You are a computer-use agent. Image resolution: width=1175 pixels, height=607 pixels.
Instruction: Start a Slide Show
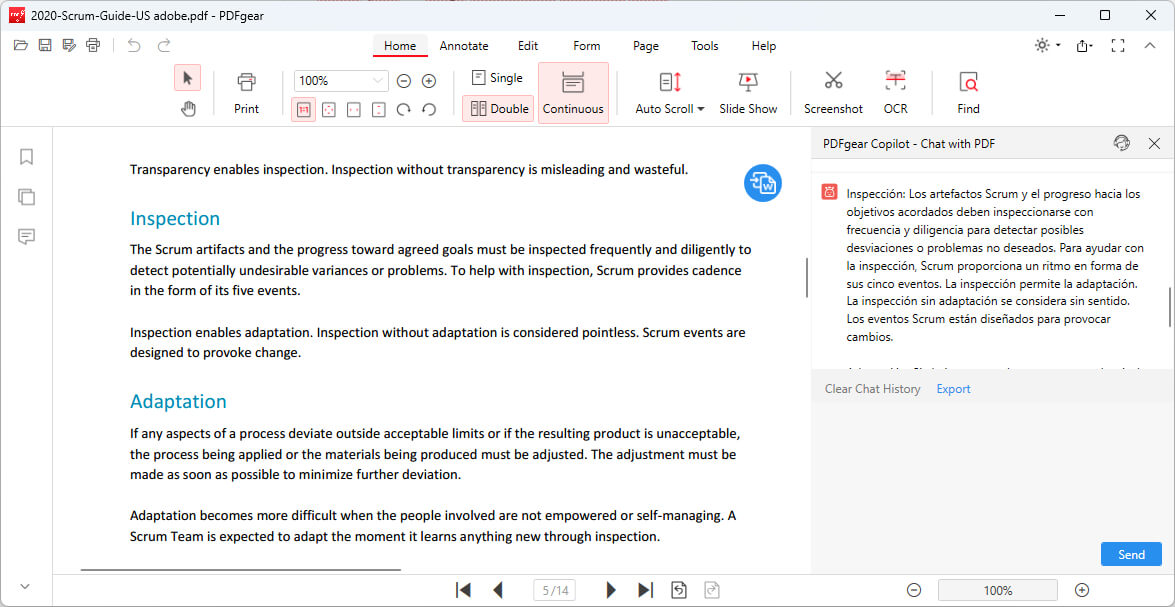tap(748, 93)
